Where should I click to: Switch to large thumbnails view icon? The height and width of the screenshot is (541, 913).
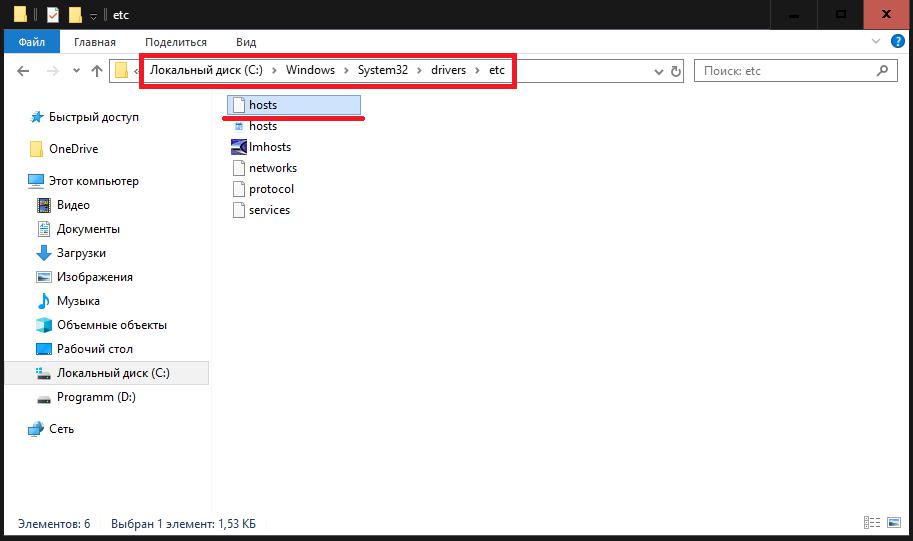click(x=894, y=523)
